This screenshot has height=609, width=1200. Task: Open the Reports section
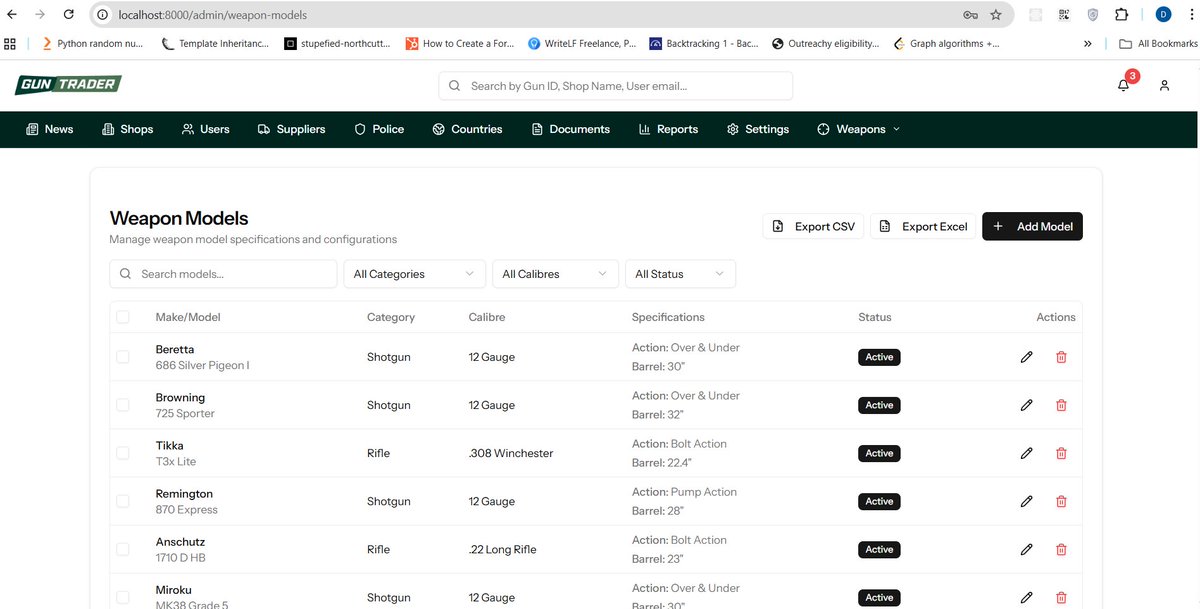[668, 129]
